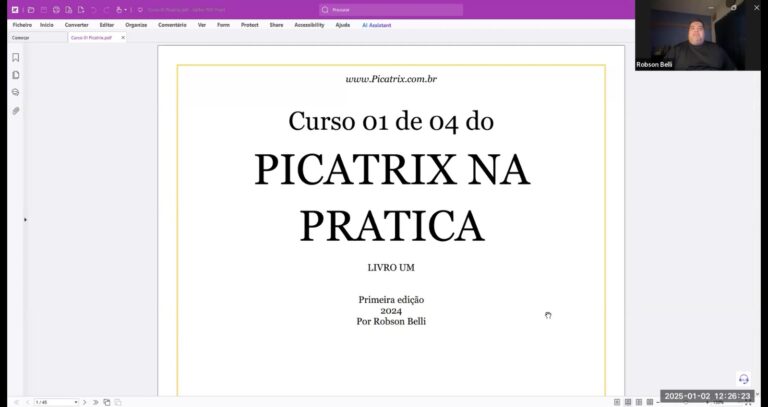Click the support headset icon
The height and width of the screenshot is (407, 768).
743,379
